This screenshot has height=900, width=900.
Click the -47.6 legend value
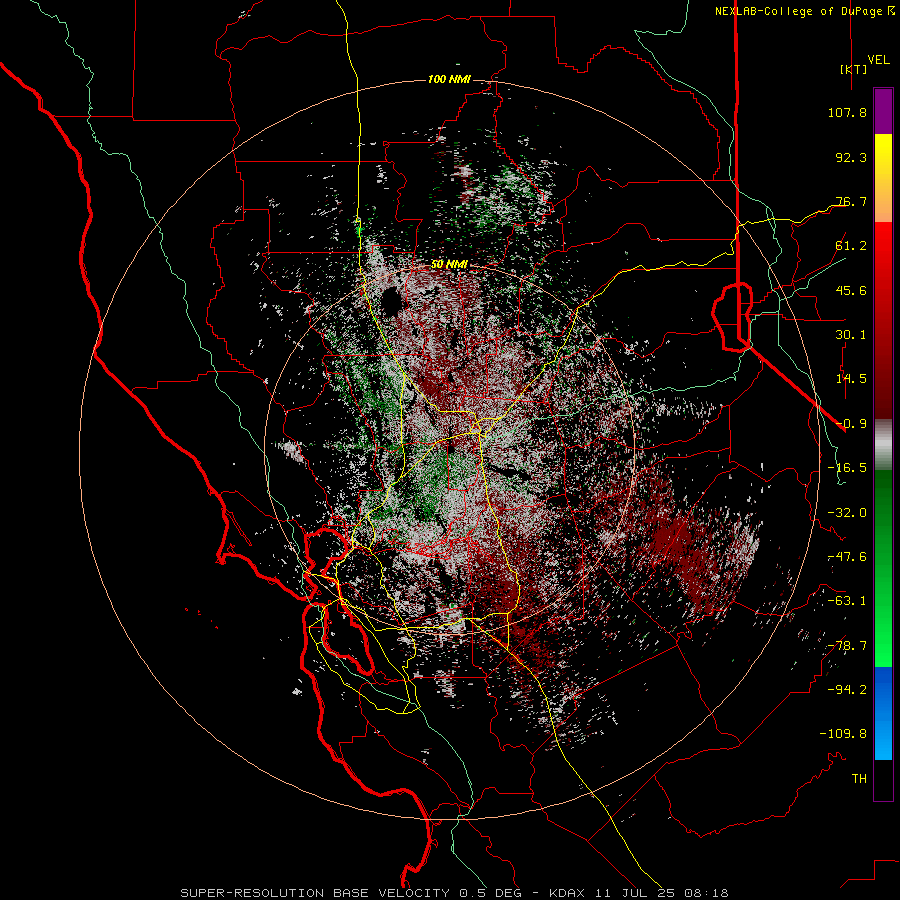(847, 557)
